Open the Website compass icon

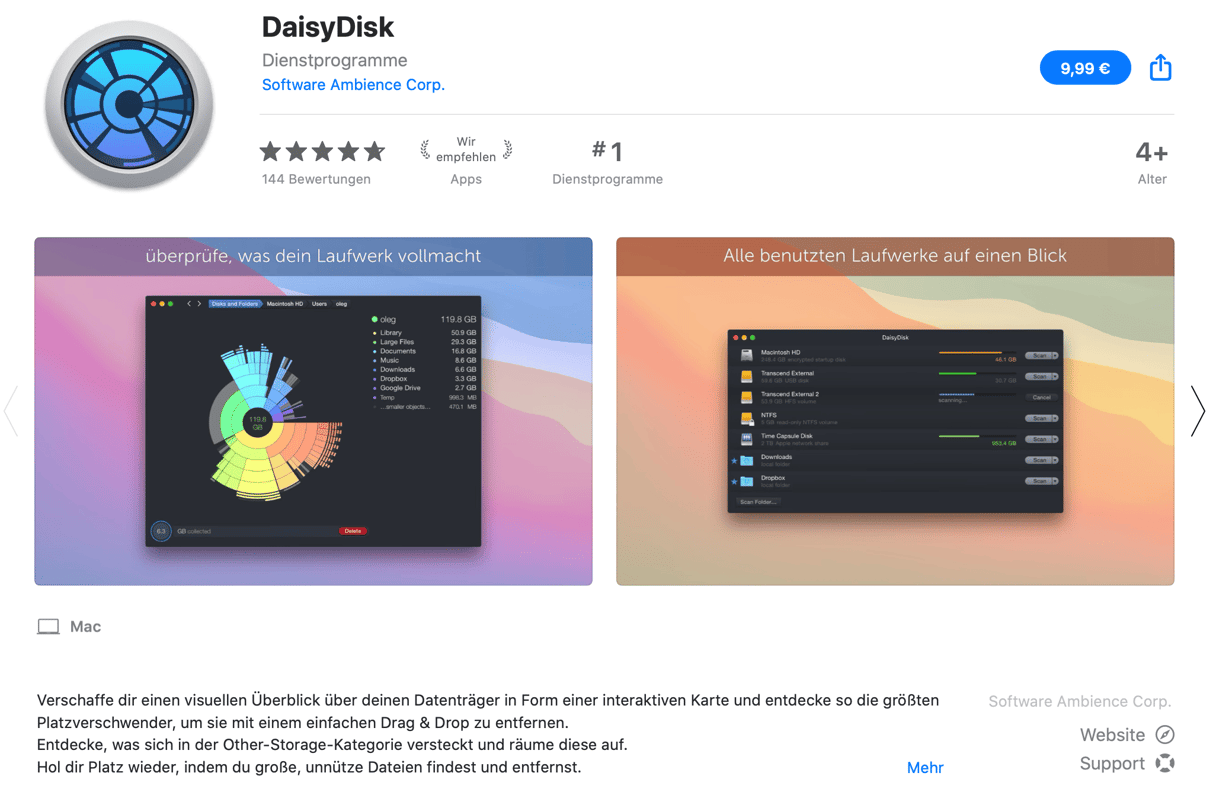click(1165, 735)
